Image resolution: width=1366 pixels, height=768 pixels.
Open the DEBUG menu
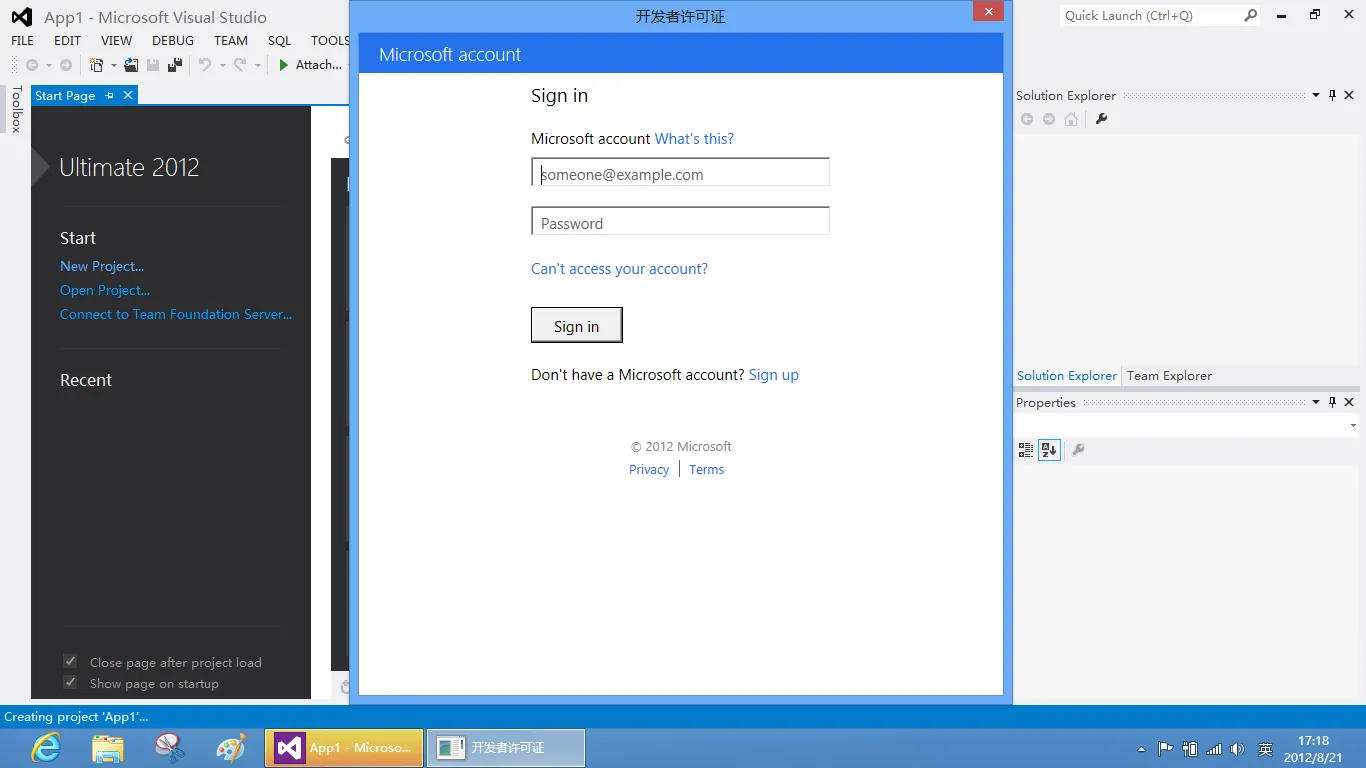coord(173,41)
